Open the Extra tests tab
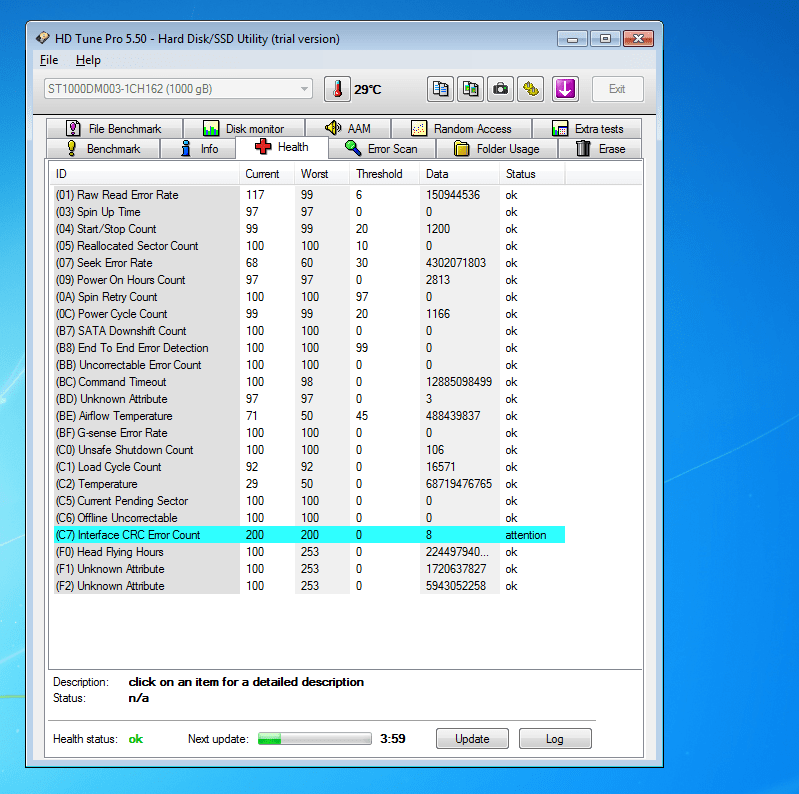 pos(587,128)
